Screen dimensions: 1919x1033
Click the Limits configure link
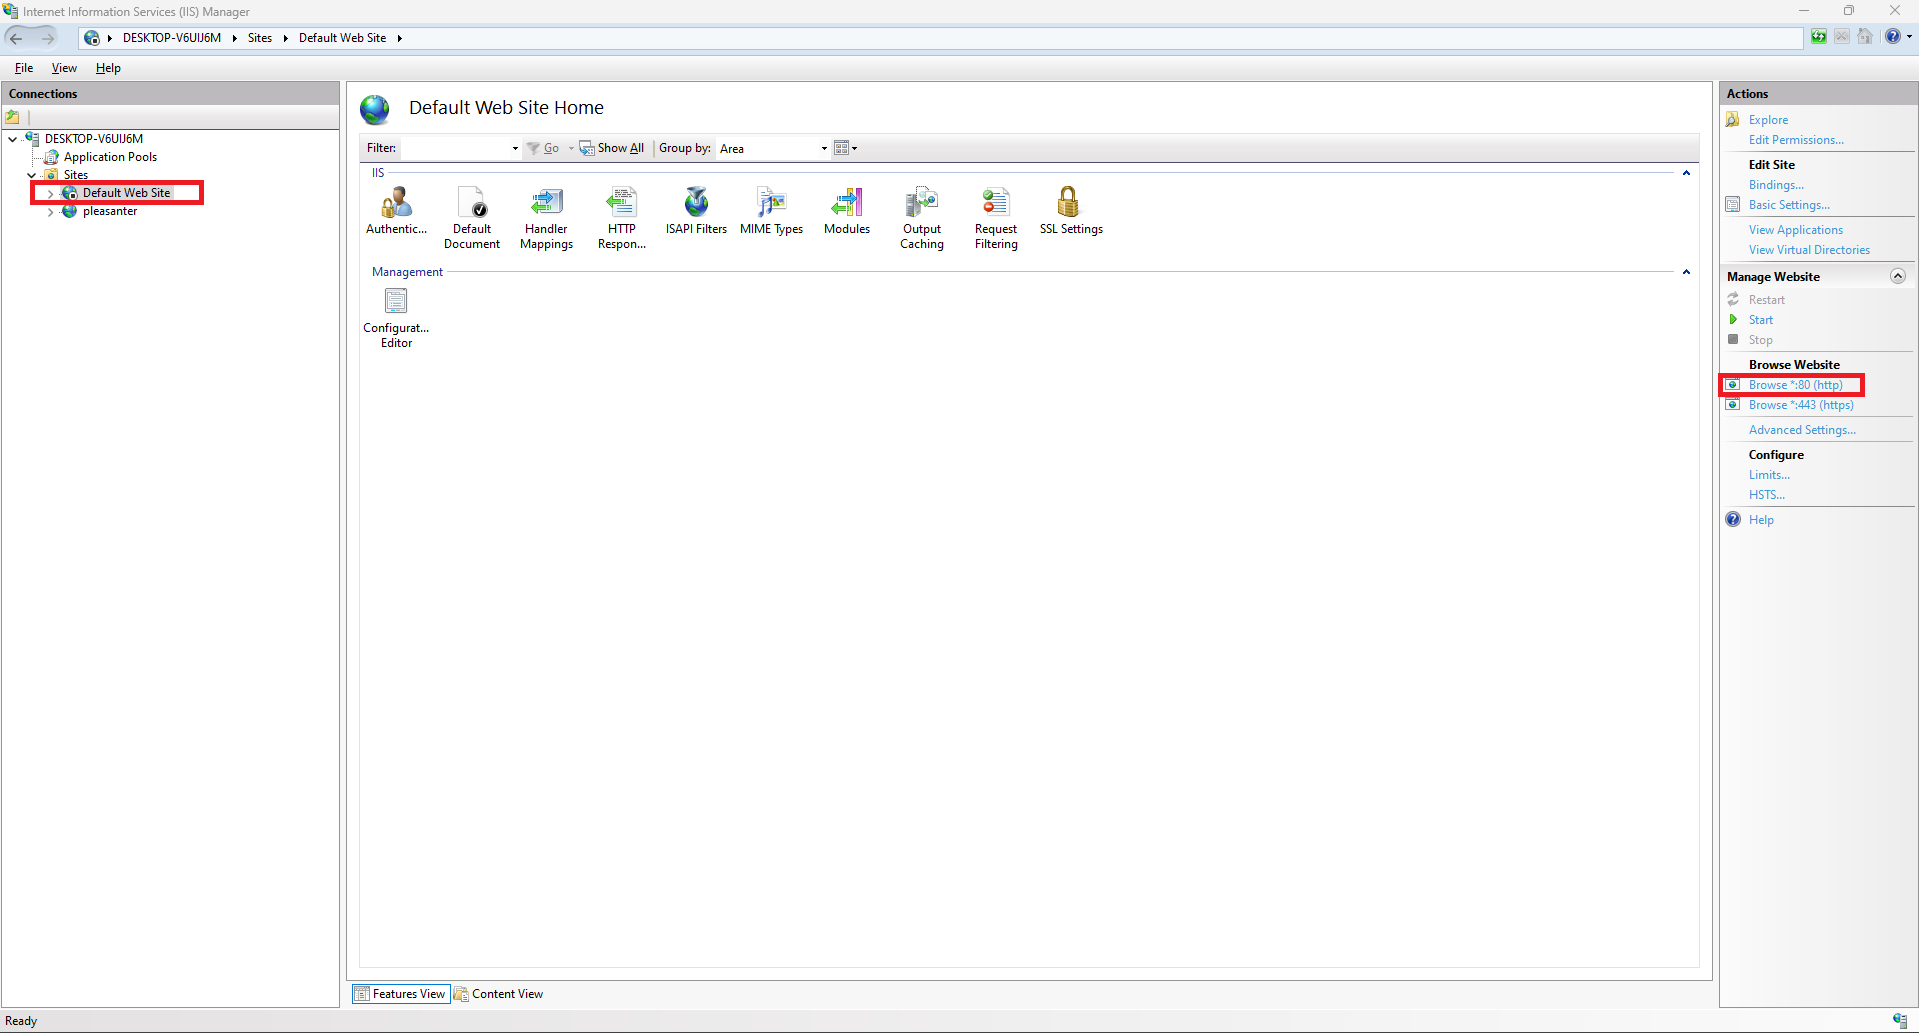point(1769,475)
